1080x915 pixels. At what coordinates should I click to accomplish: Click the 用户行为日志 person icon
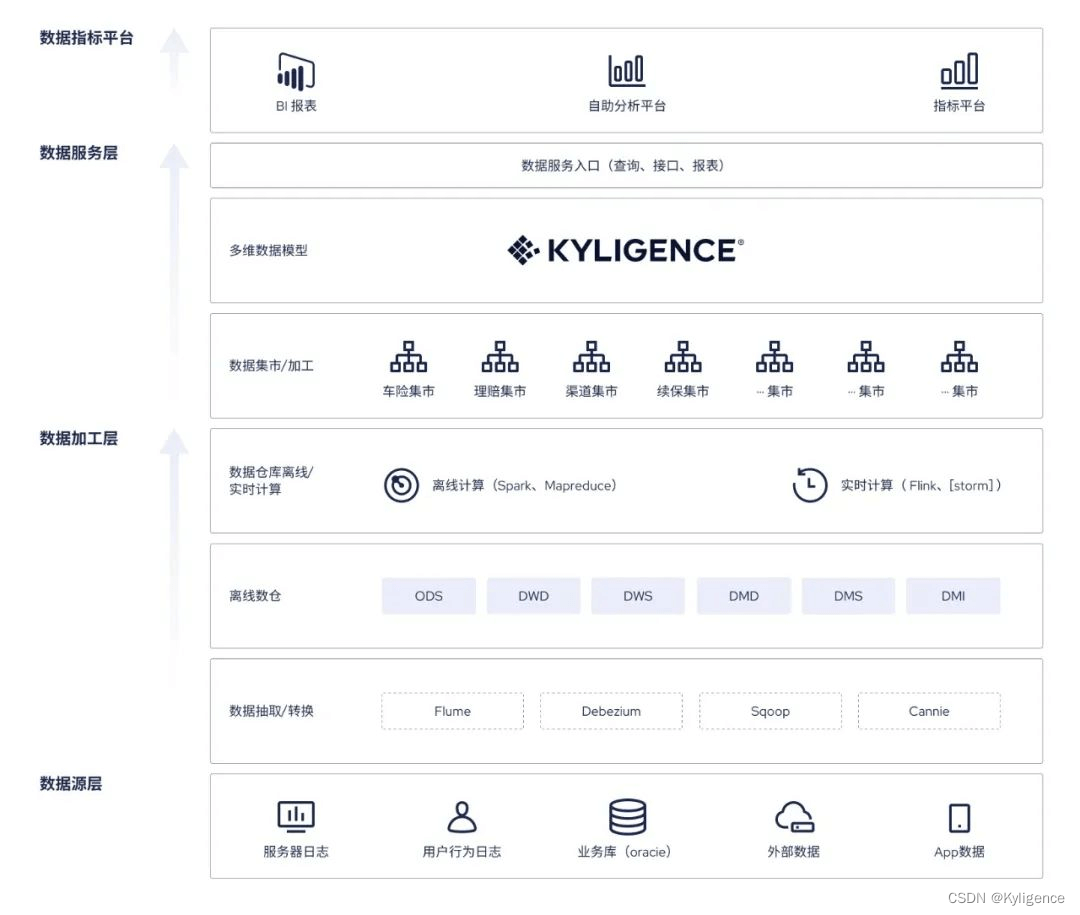[461, 816]
